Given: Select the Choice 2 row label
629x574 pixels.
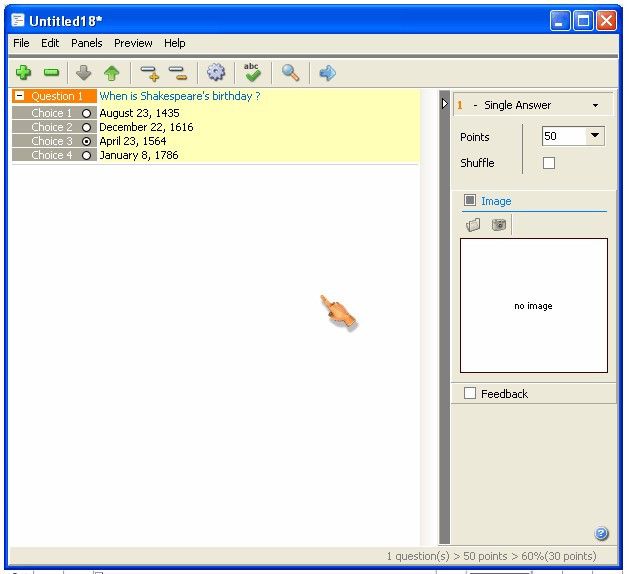Looking at the screenshot, I should [x=52, y=127].
